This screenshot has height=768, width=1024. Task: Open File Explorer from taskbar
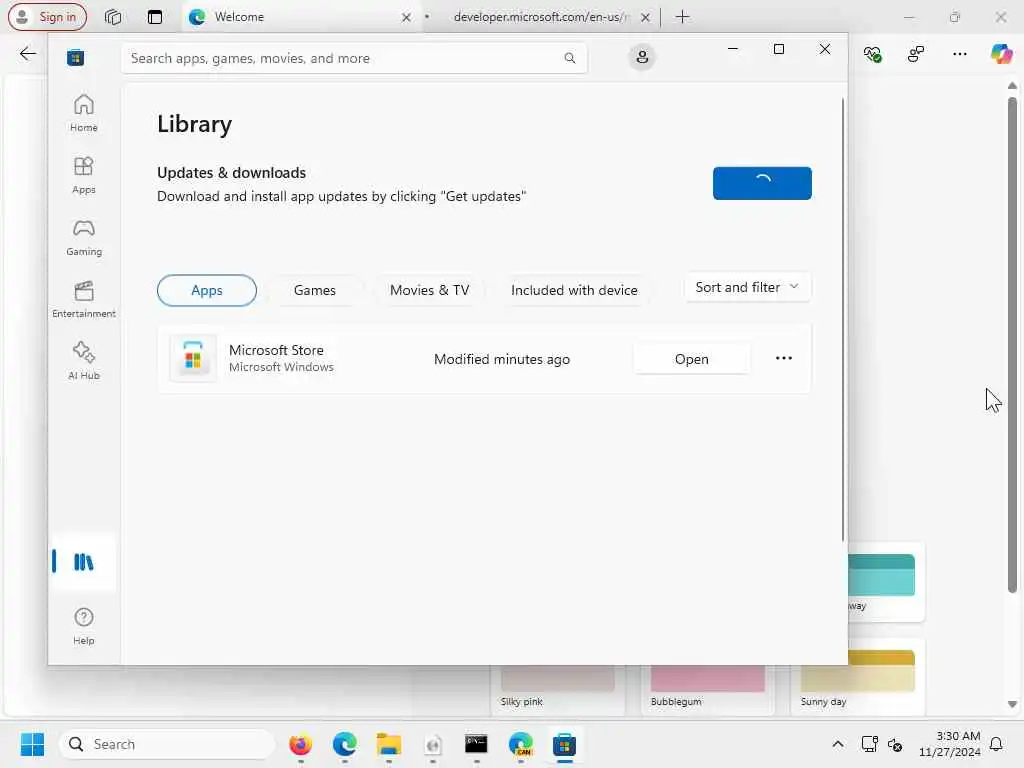(389, 744)
